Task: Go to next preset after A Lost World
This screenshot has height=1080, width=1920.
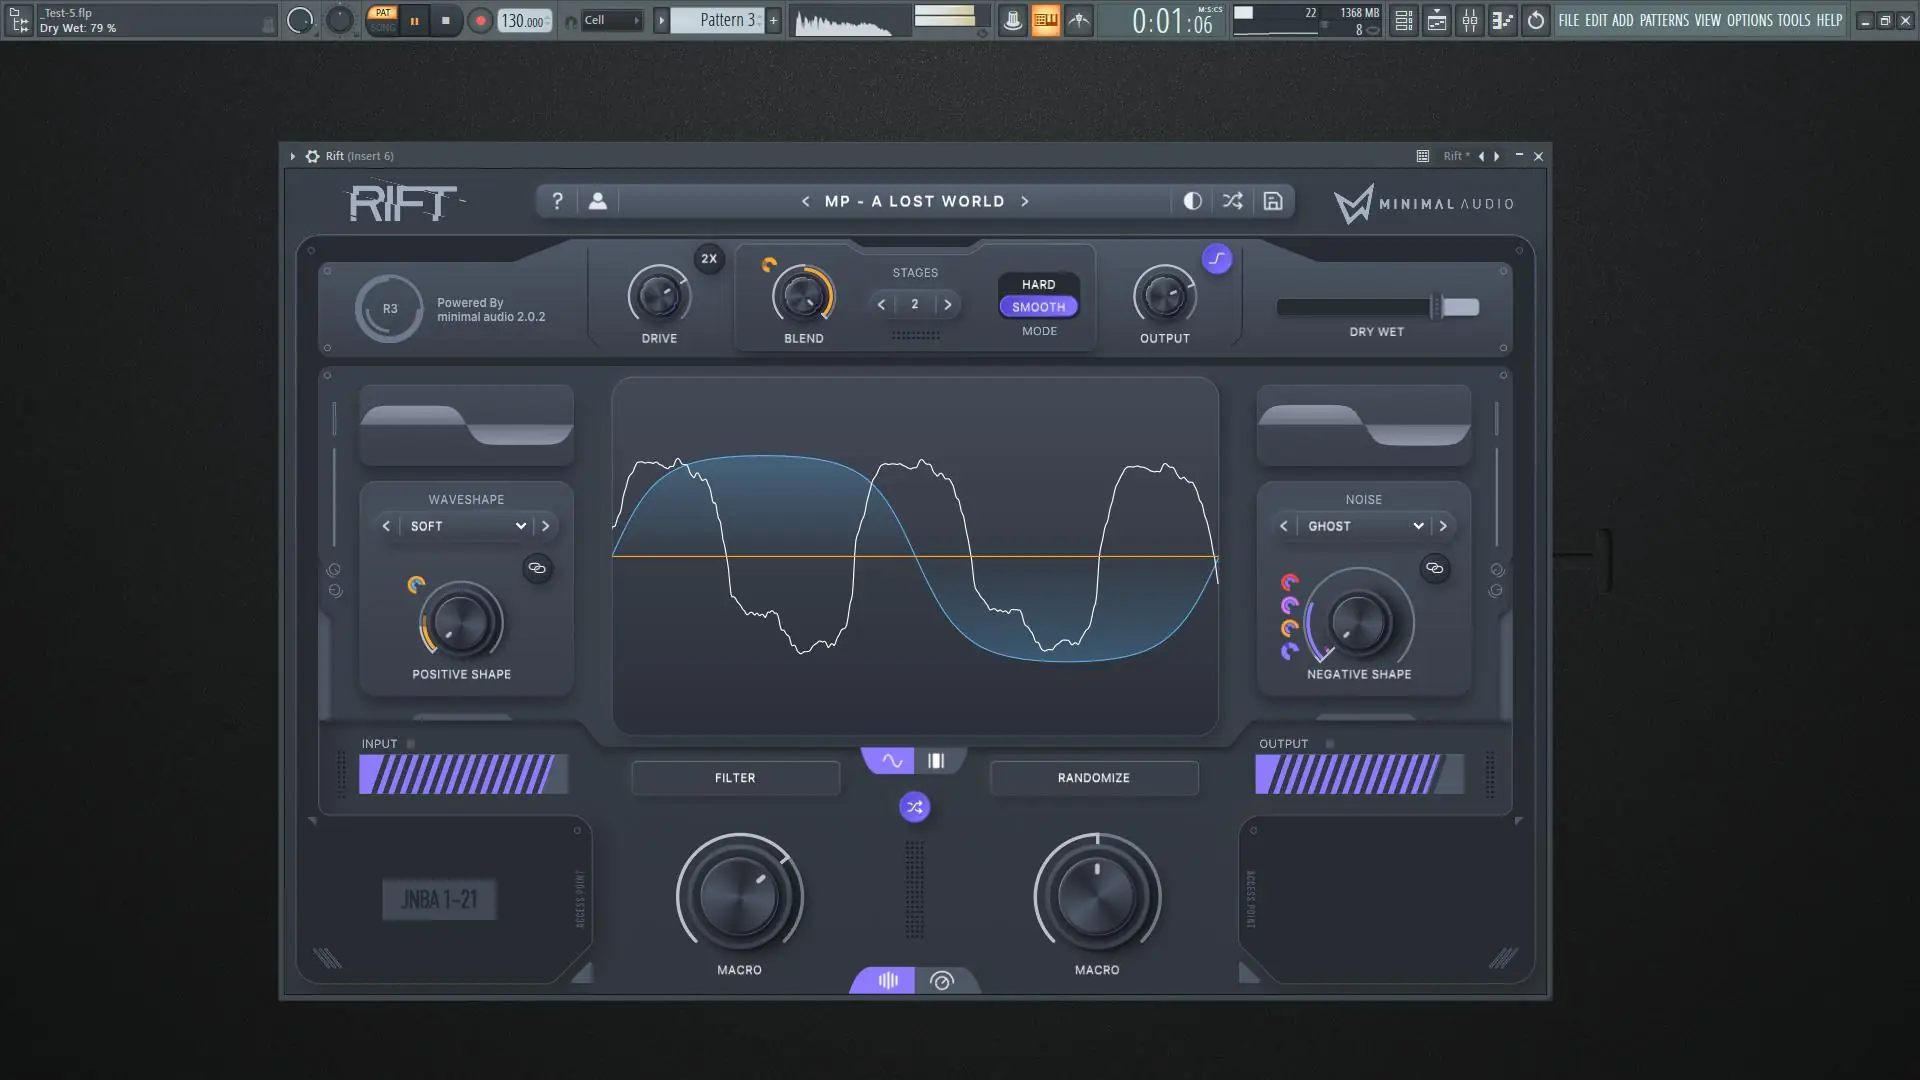Action: click(x=1025, y=201)
